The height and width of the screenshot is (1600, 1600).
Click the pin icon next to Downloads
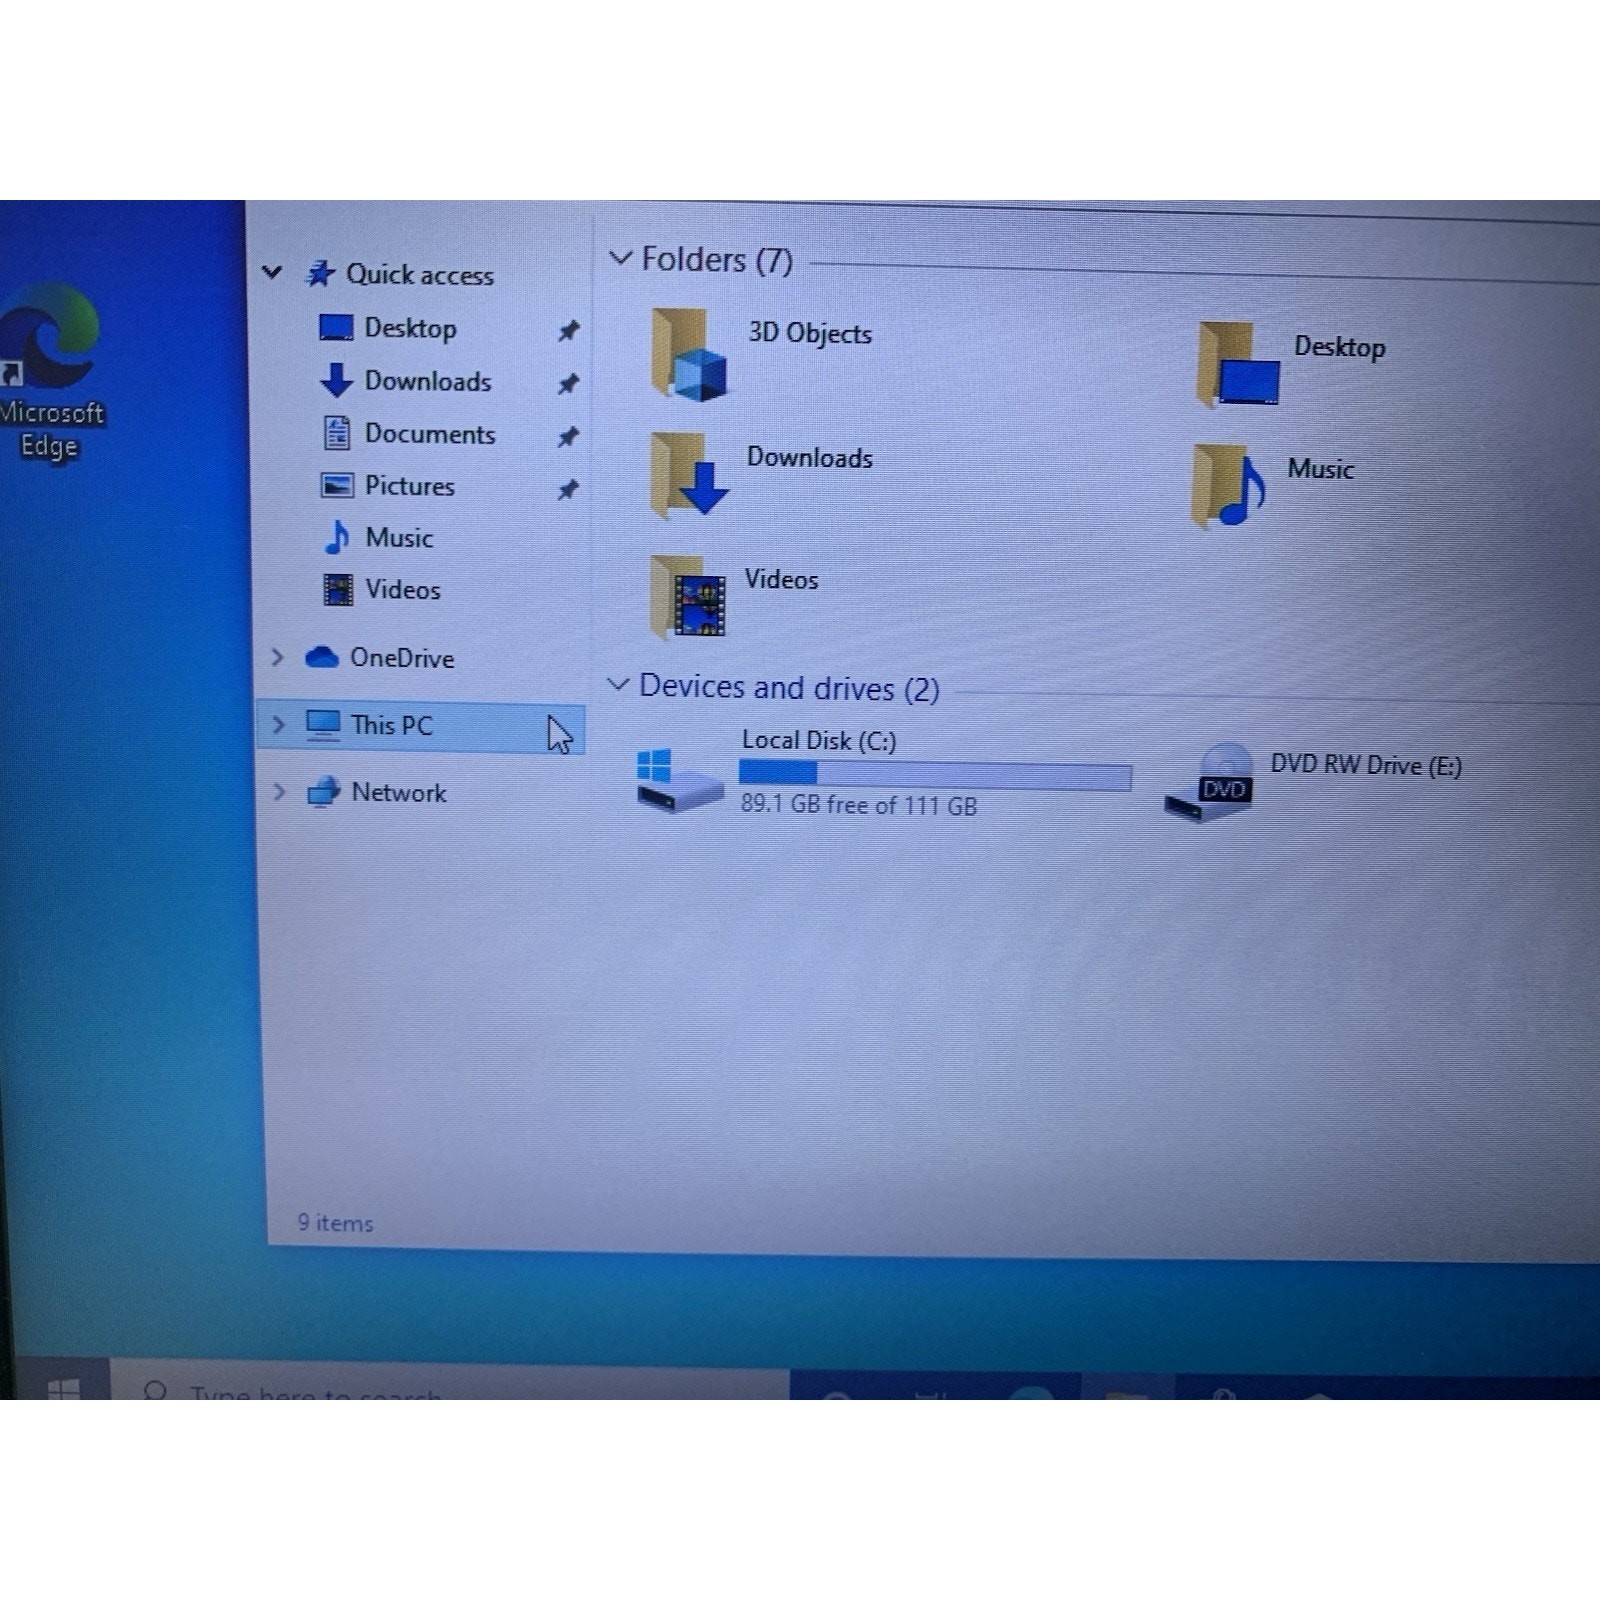point(568,383)
